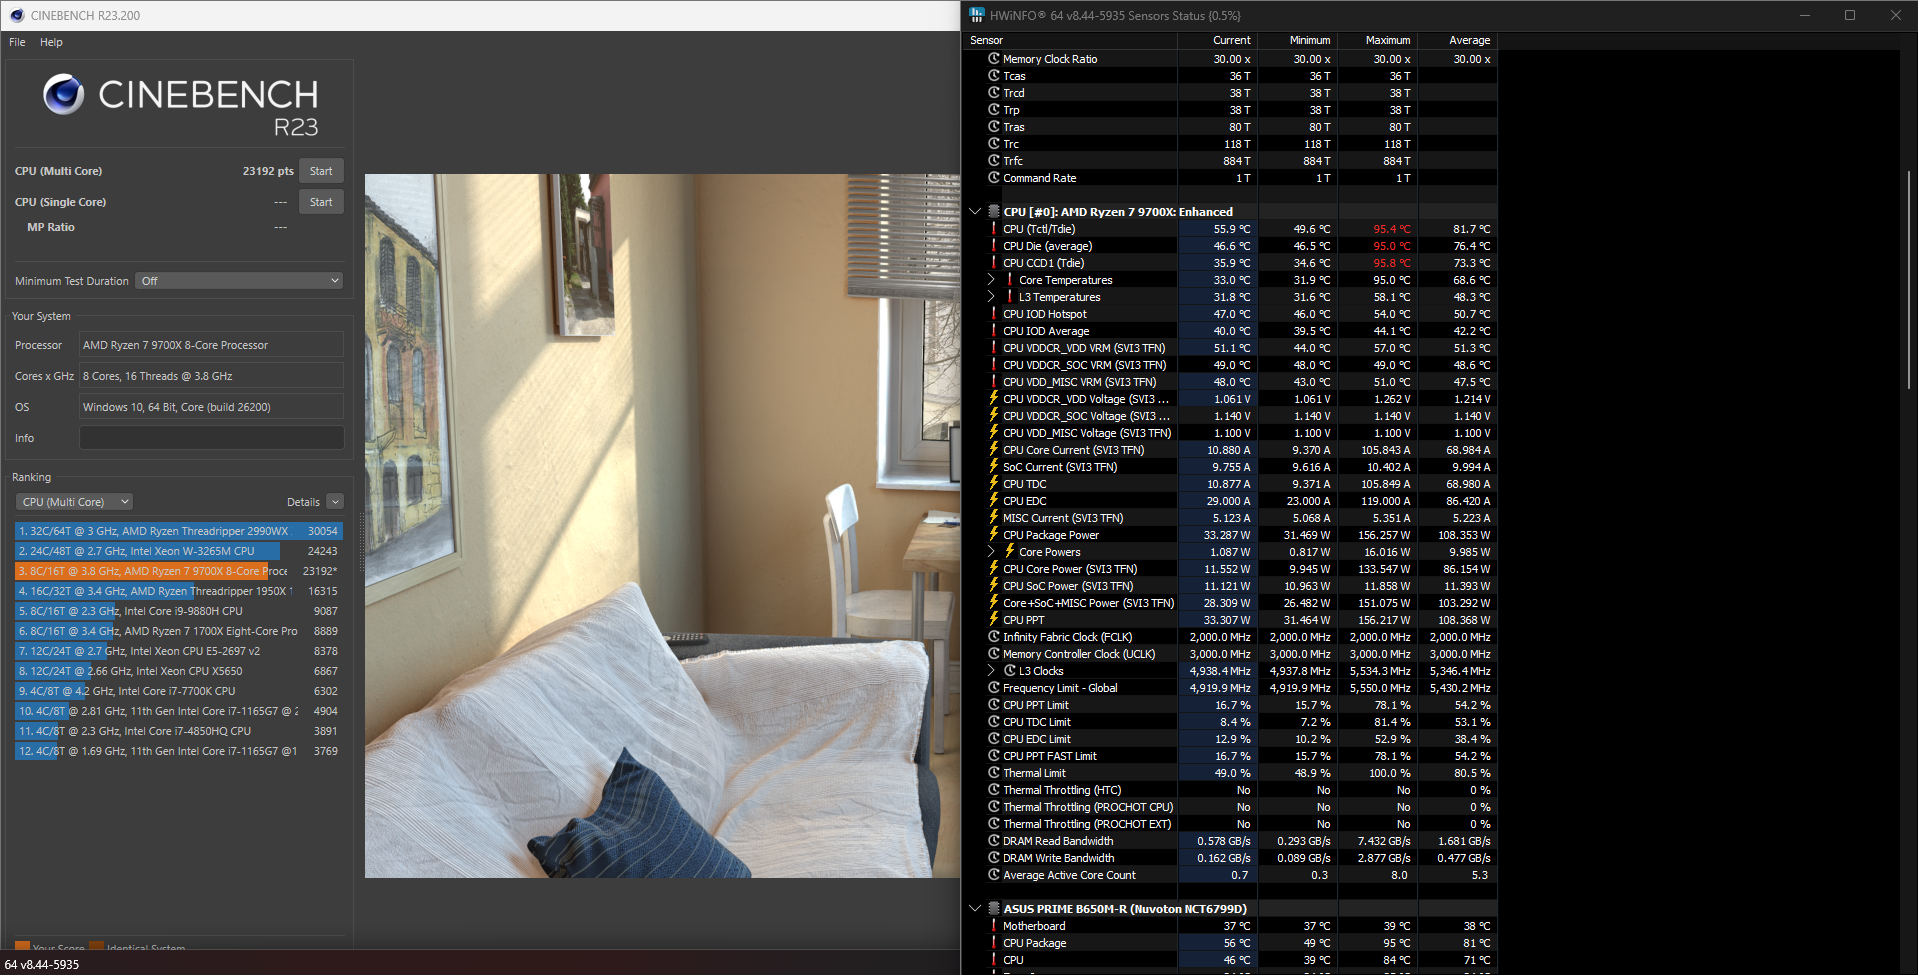Select ranking entry Threadripper 2990WX
This screenshot has height=975, width=1918.
click(179, 531)
